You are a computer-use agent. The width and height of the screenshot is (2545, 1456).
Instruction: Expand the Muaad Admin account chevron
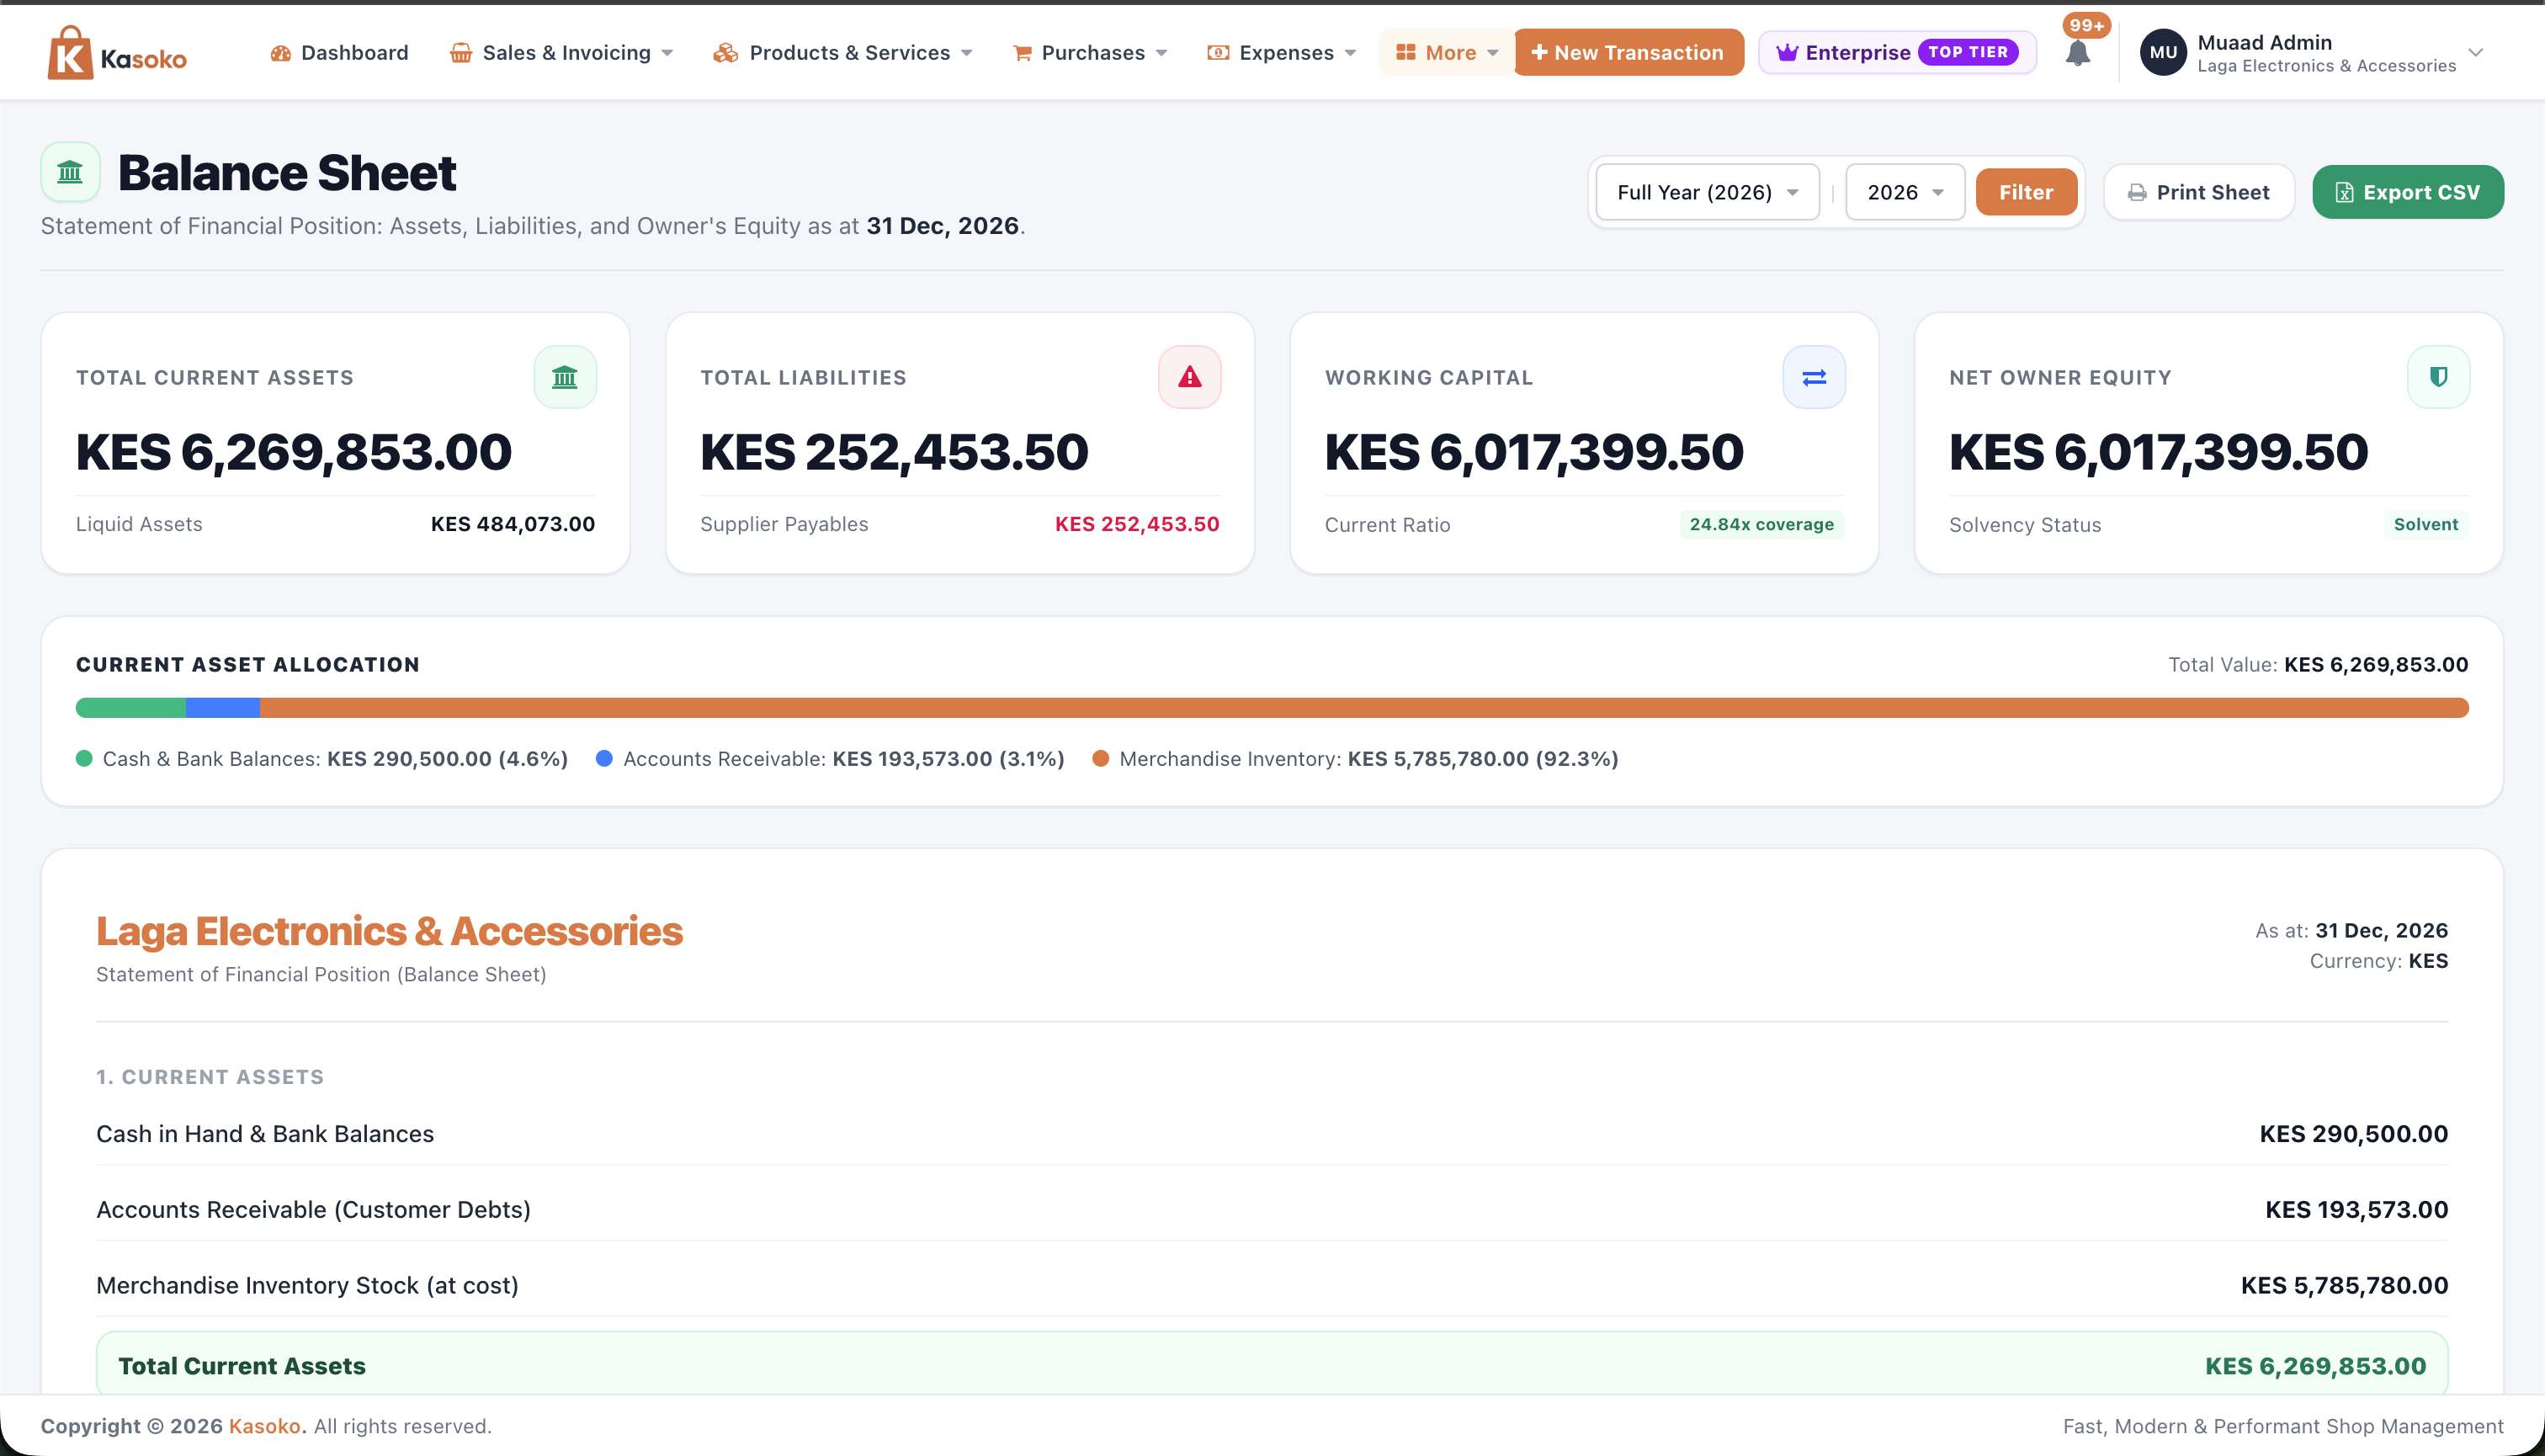[2475, 53]
